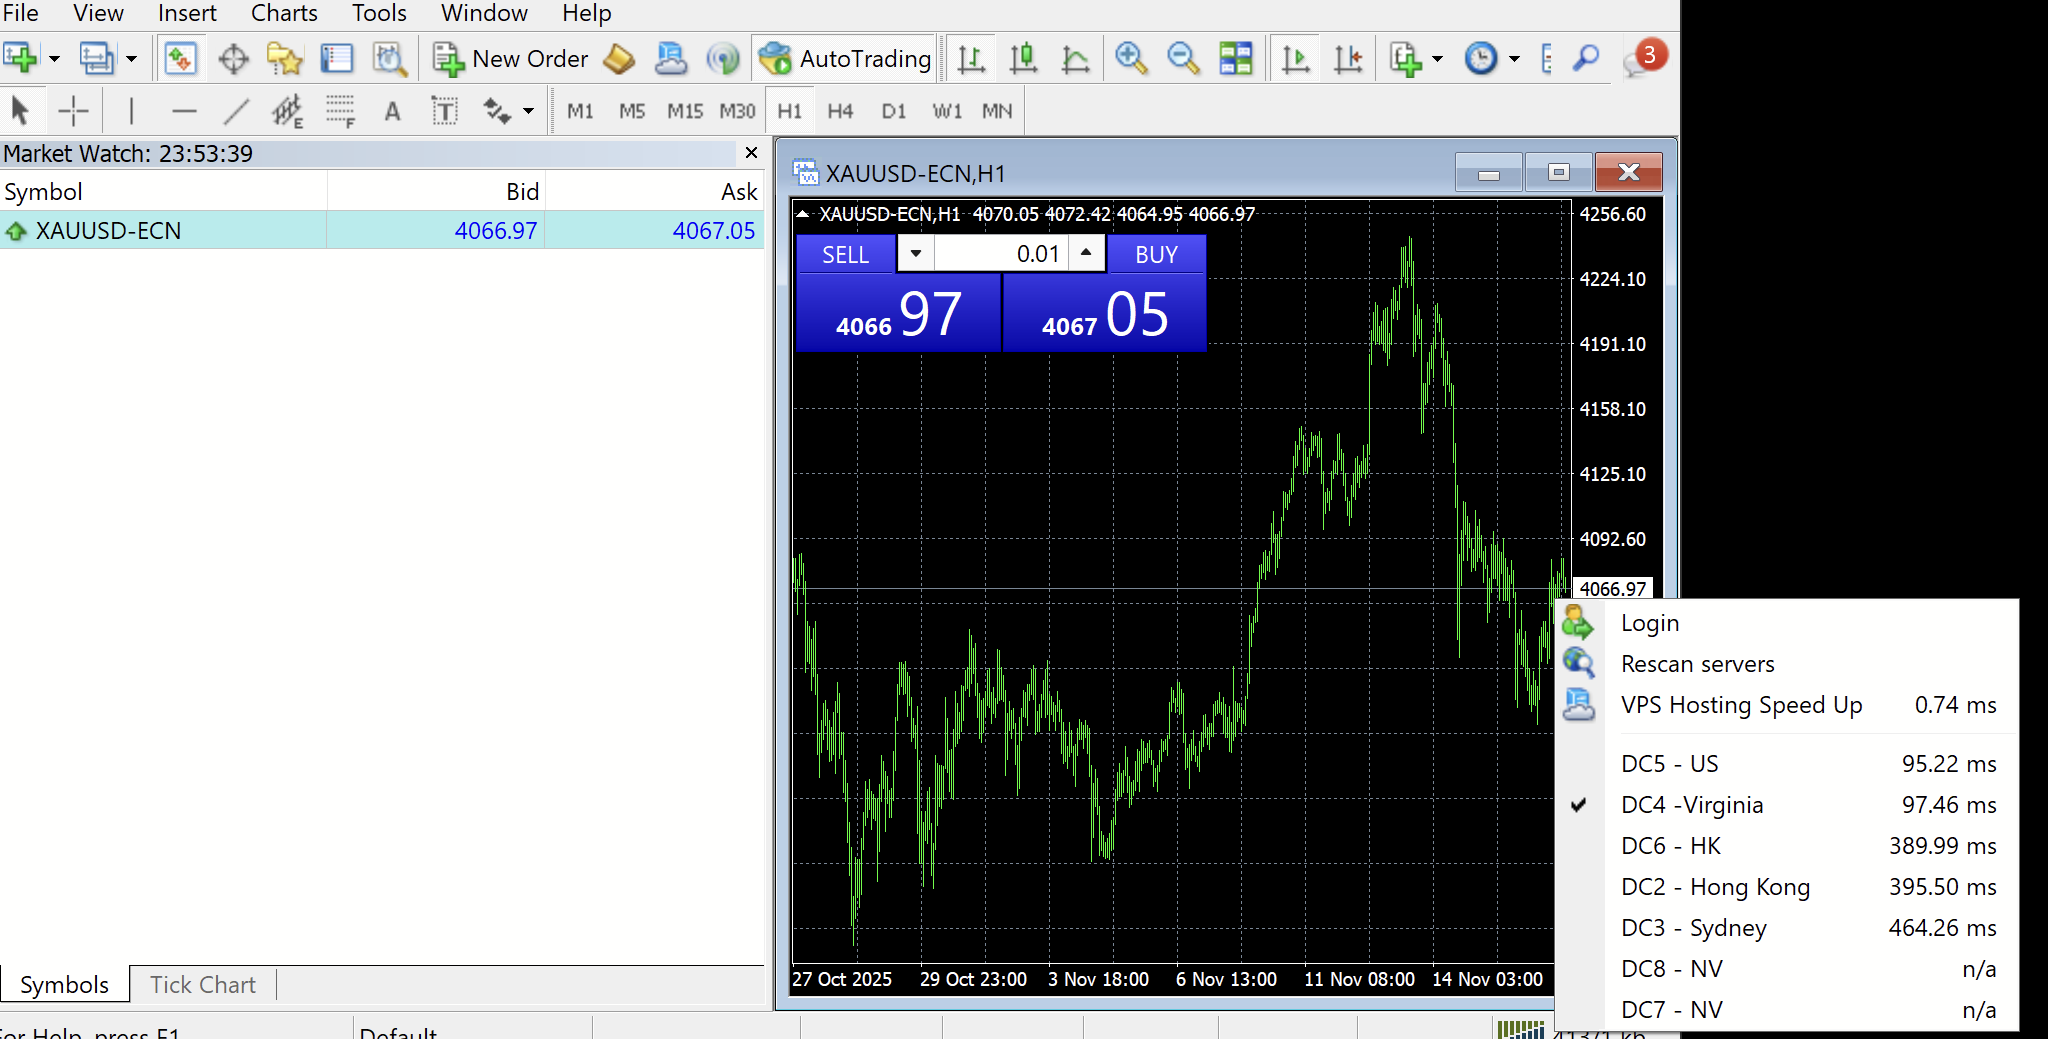Switch timeframe to H4

tap(840, 111)
